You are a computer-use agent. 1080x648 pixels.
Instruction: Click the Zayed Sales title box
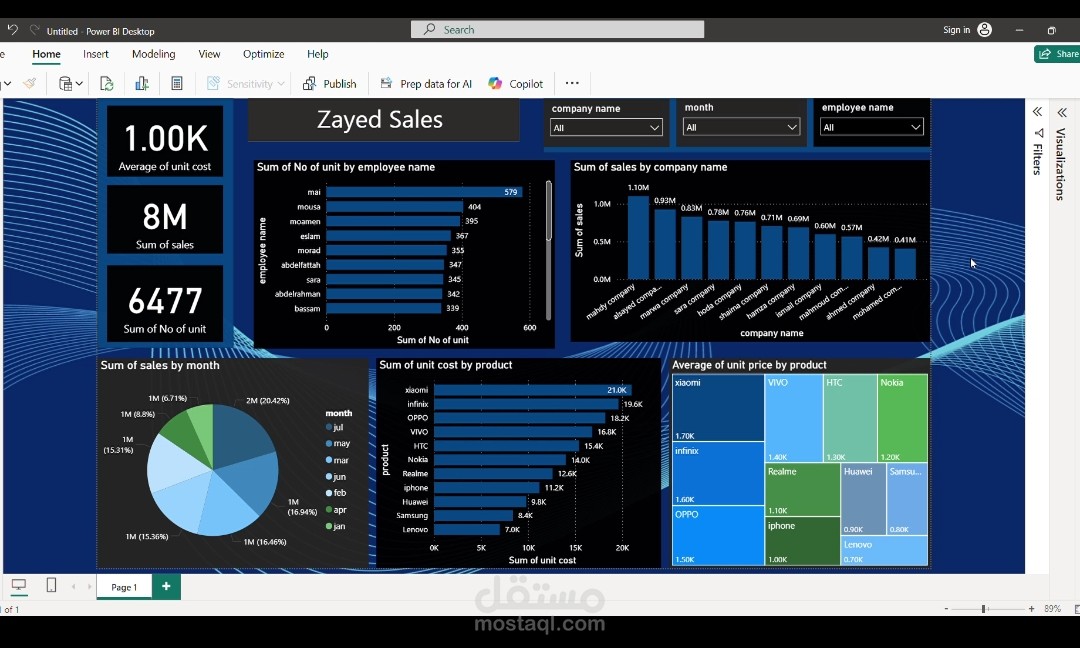coord(383,120)
